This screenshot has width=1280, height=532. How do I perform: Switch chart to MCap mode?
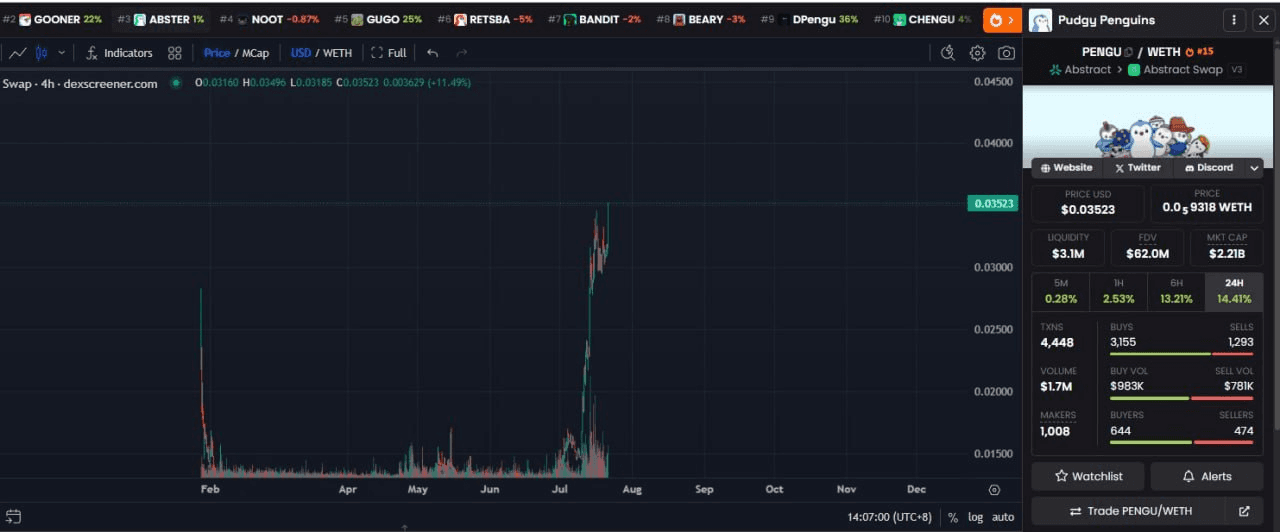coord(255,53)
